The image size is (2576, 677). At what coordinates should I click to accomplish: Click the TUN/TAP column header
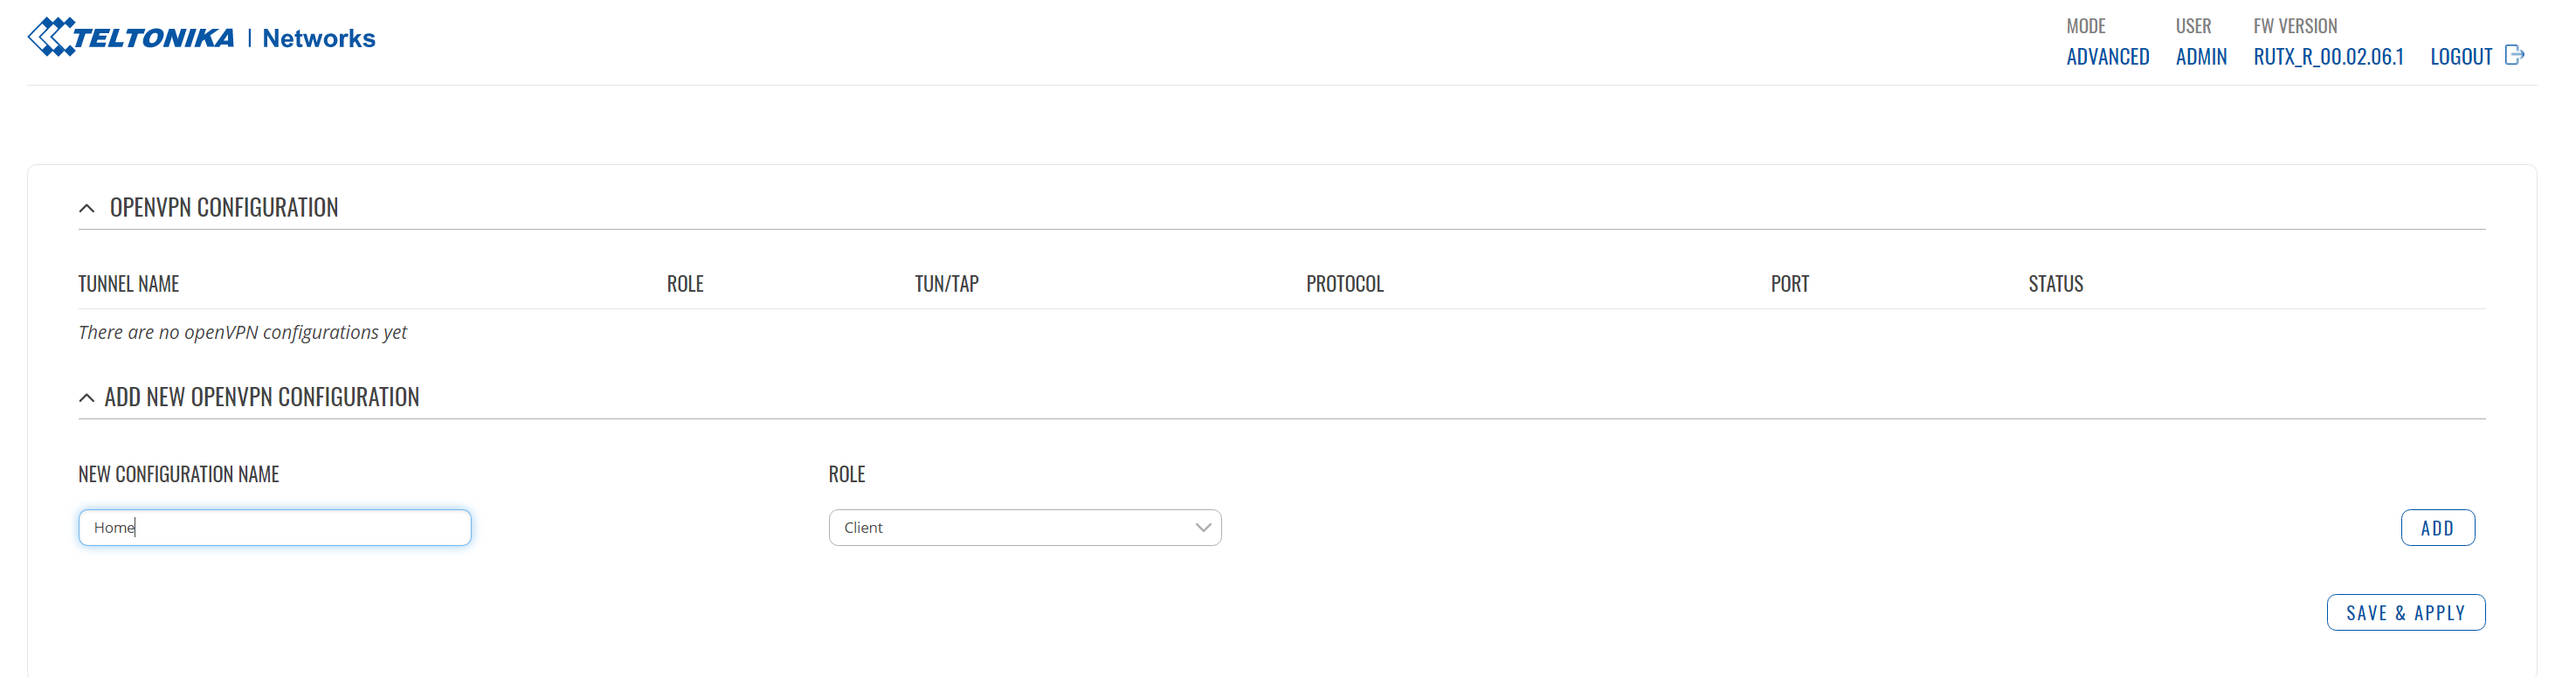click(x=947, y=284)
